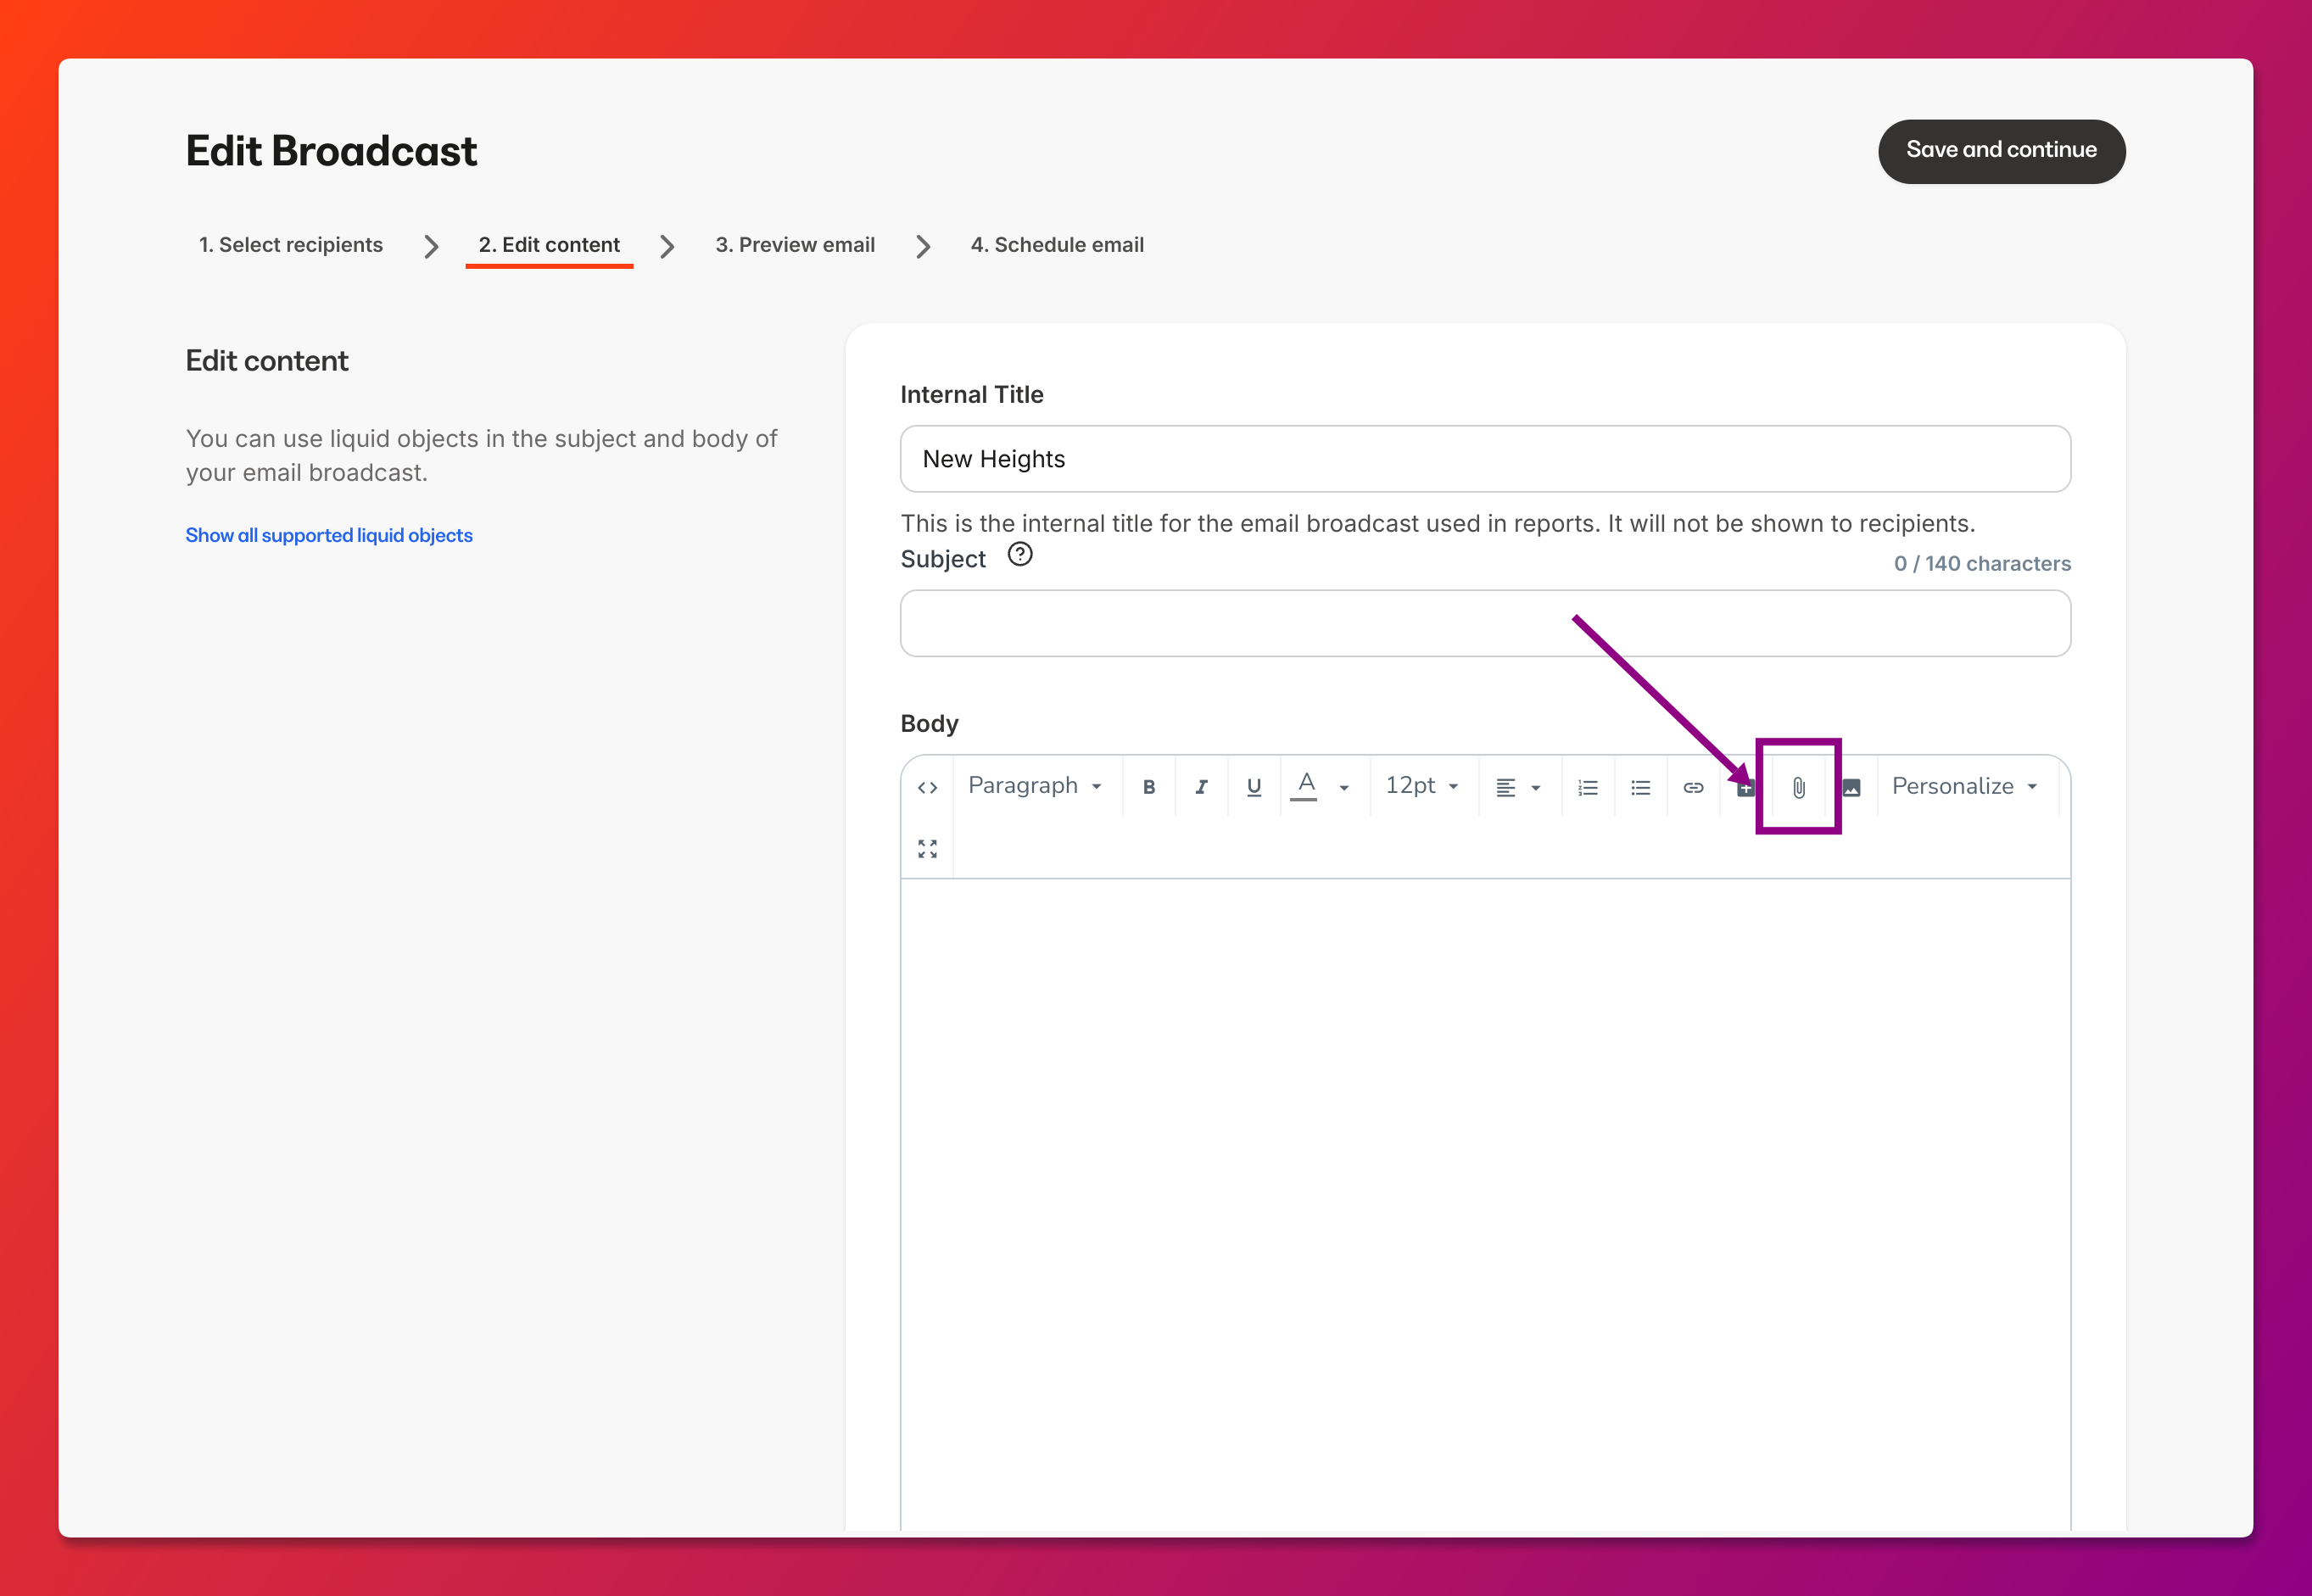Click the chevron after Select recipients

(431, 246)
